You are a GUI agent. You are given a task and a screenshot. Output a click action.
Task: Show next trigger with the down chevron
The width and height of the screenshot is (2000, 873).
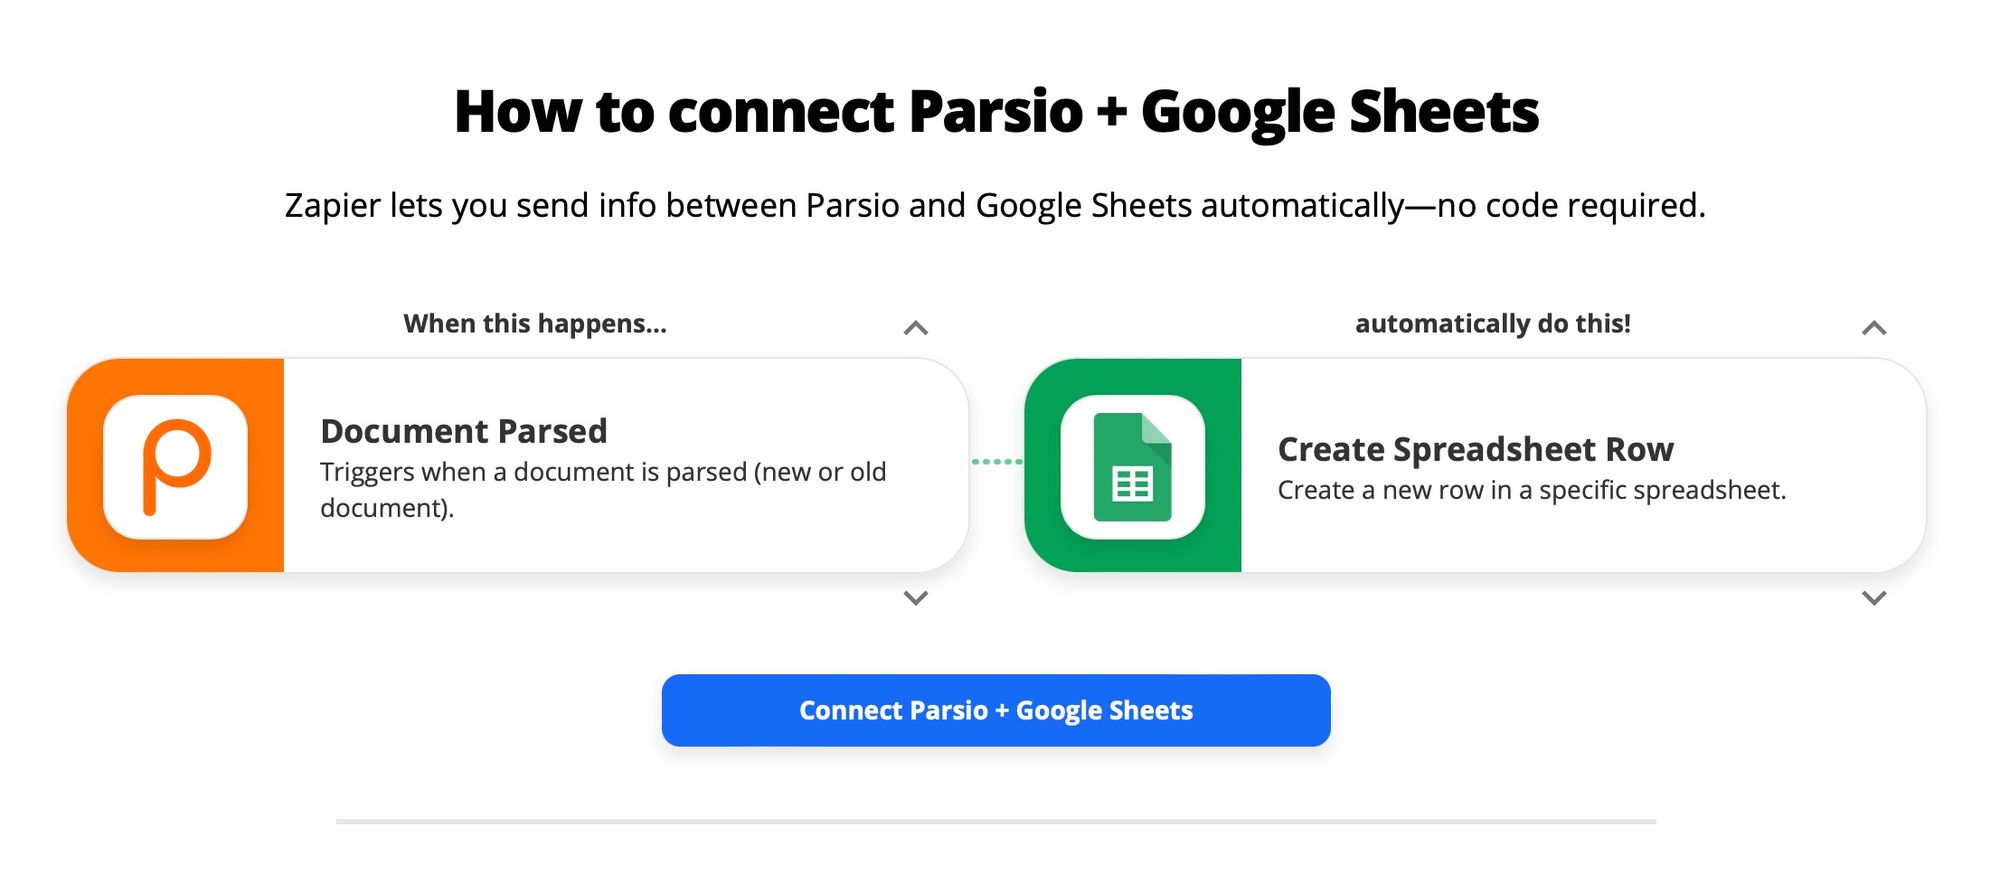tap(915, 598)
